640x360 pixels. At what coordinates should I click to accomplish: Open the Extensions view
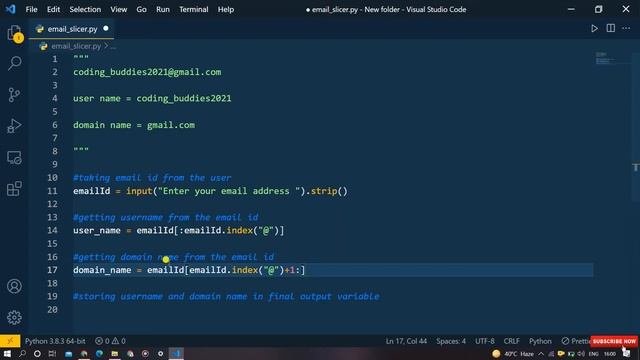pyautogui.click(x=14, y=189)
